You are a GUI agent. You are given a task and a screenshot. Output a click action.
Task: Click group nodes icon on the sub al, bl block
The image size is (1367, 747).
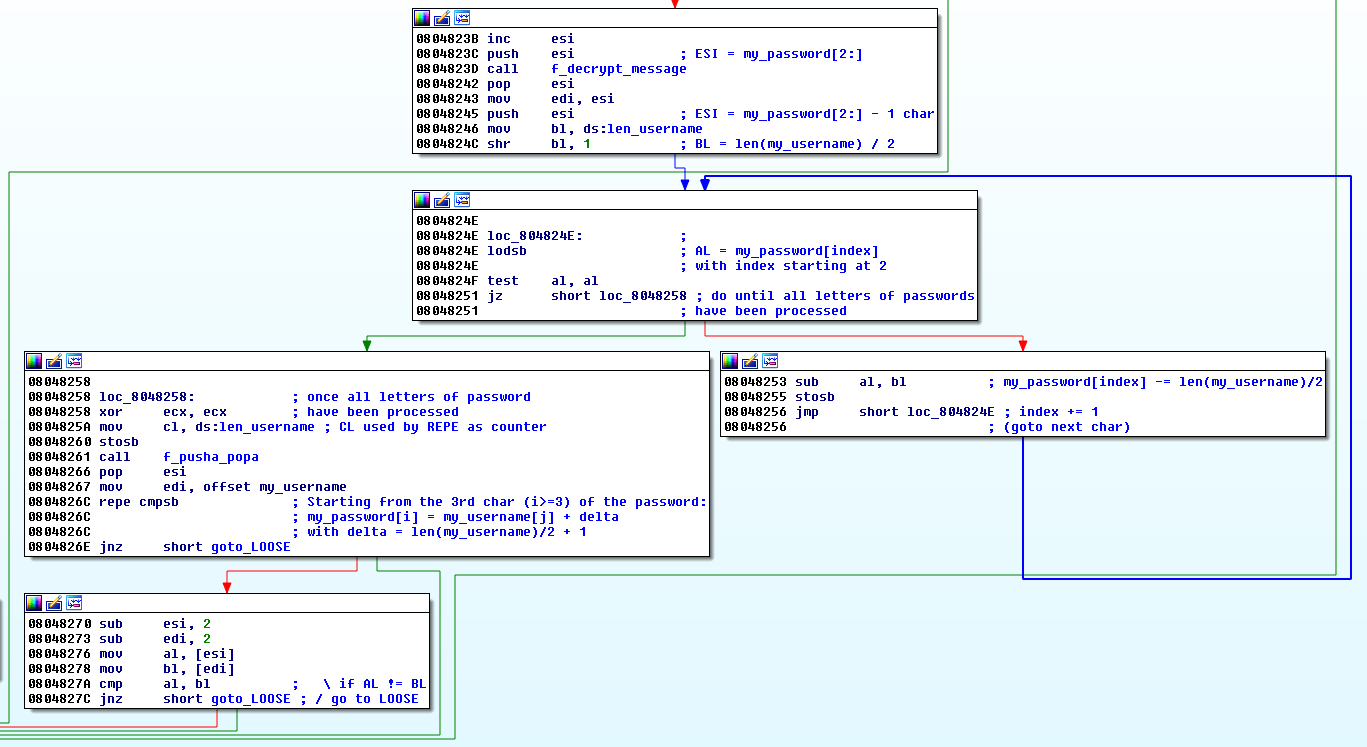[x=770, y=361]
